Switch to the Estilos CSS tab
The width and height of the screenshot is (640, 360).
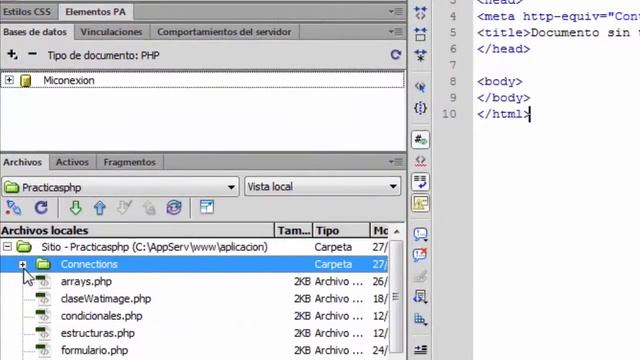27,12
